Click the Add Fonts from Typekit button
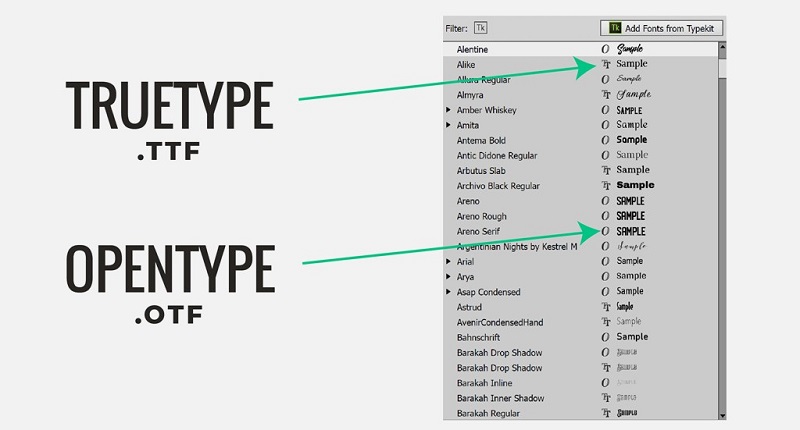800x430 pixels. pyautogui.click(x=660, y=28)
